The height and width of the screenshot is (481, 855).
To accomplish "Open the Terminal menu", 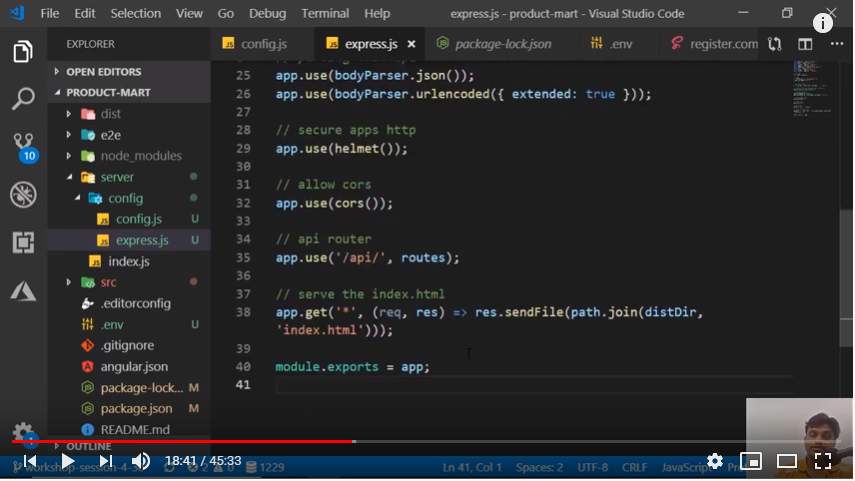I will point(325,14).
